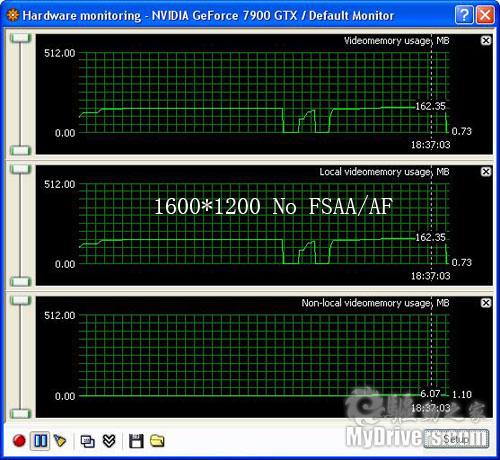The width and height of the screenshot is (500, 460).
Task: Click the question mark help button
Action: (464, 15)
